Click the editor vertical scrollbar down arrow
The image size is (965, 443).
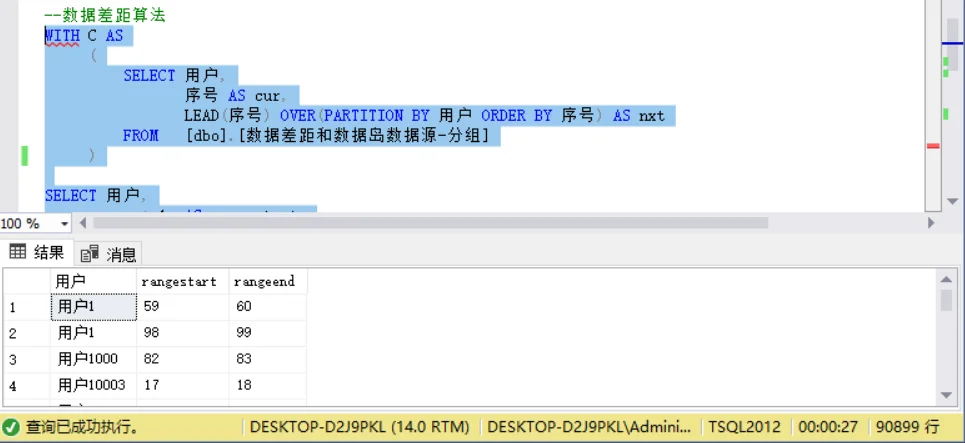coord(952,201)
